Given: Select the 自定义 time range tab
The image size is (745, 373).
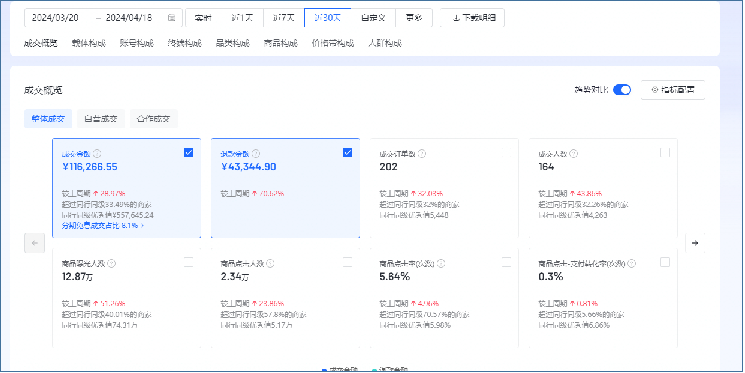Looking at the screenshot, I should (373, 18).
